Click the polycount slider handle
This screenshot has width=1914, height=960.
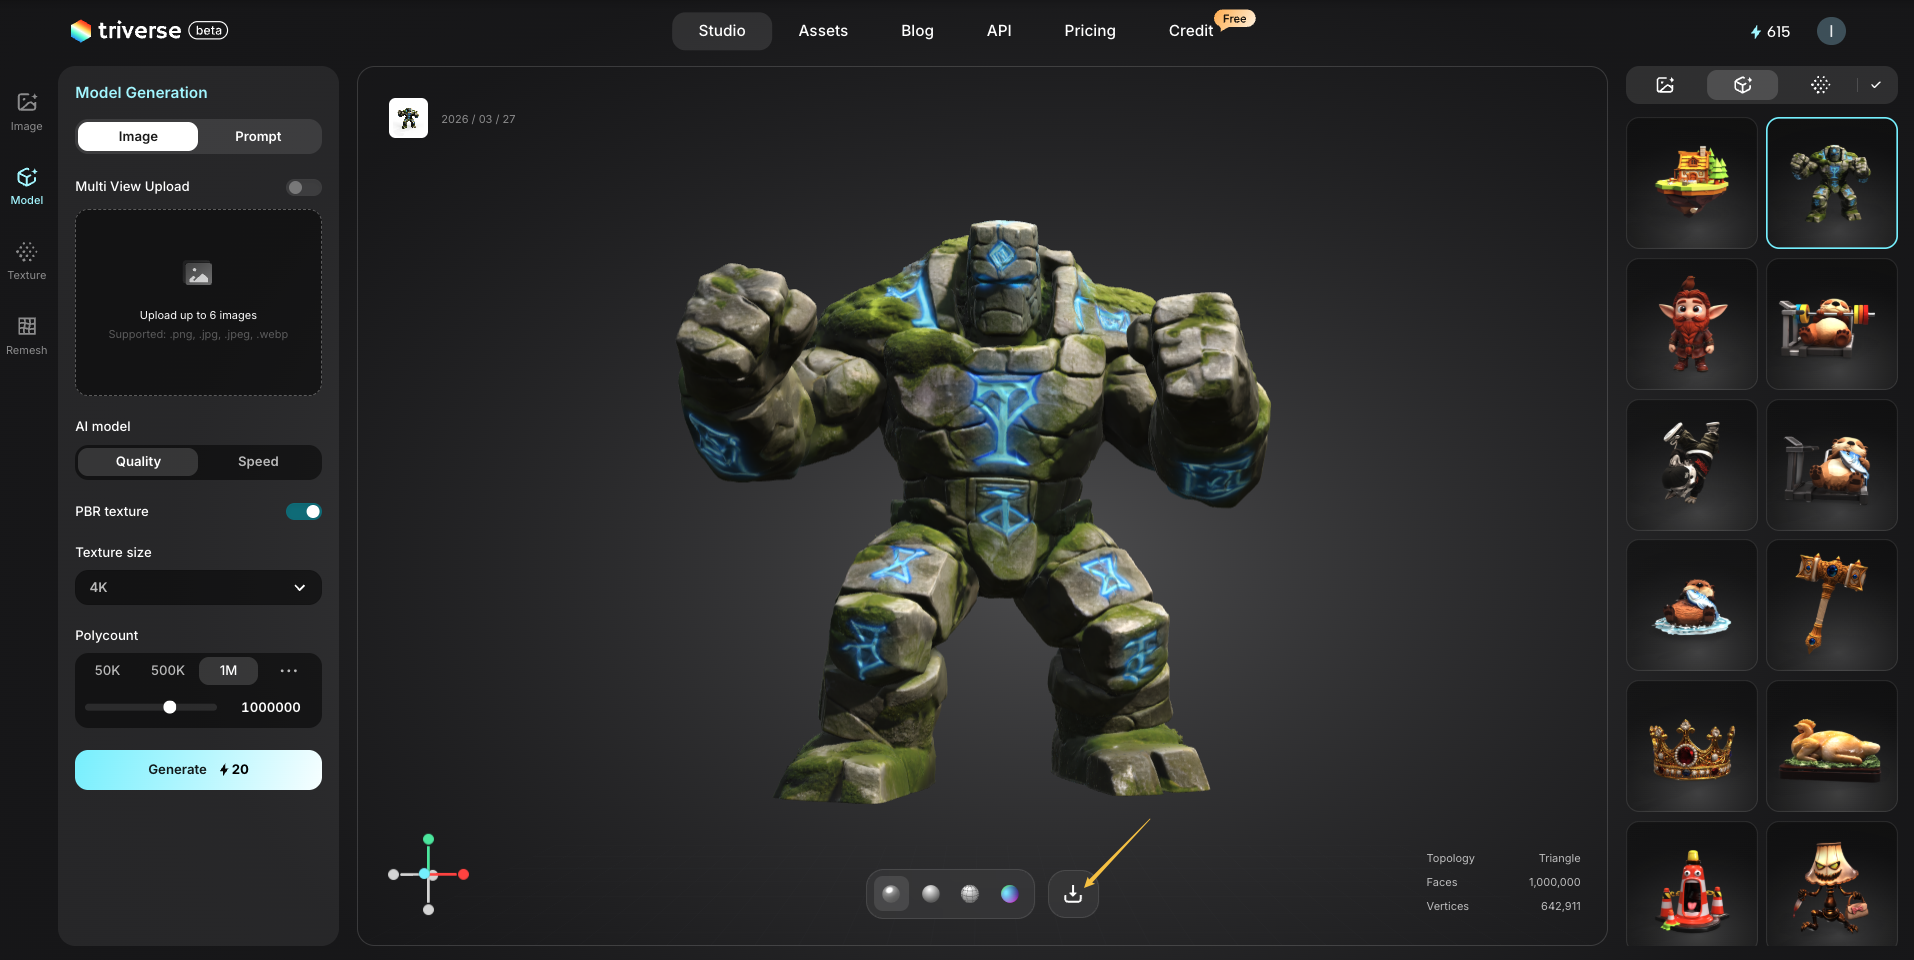170,708
